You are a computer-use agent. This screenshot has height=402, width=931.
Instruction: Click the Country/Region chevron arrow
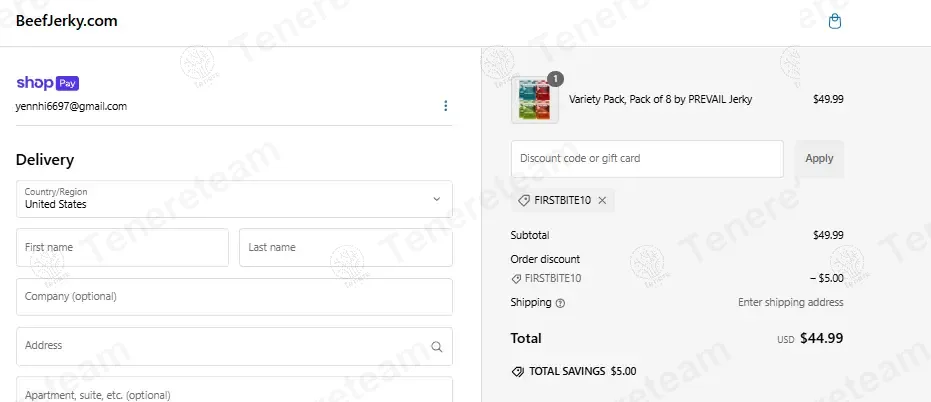click(436, 199)
